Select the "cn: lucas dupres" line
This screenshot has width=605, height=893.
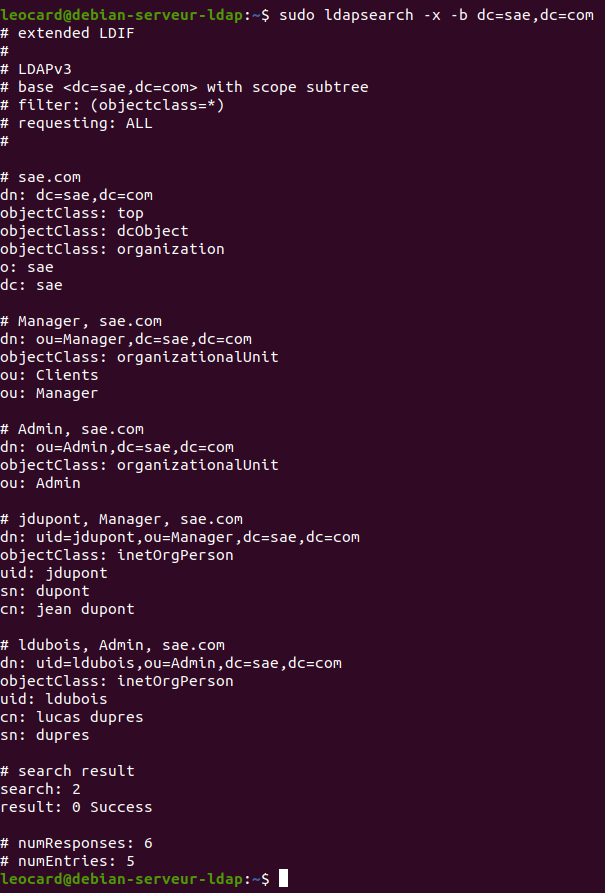coord(72,717)
